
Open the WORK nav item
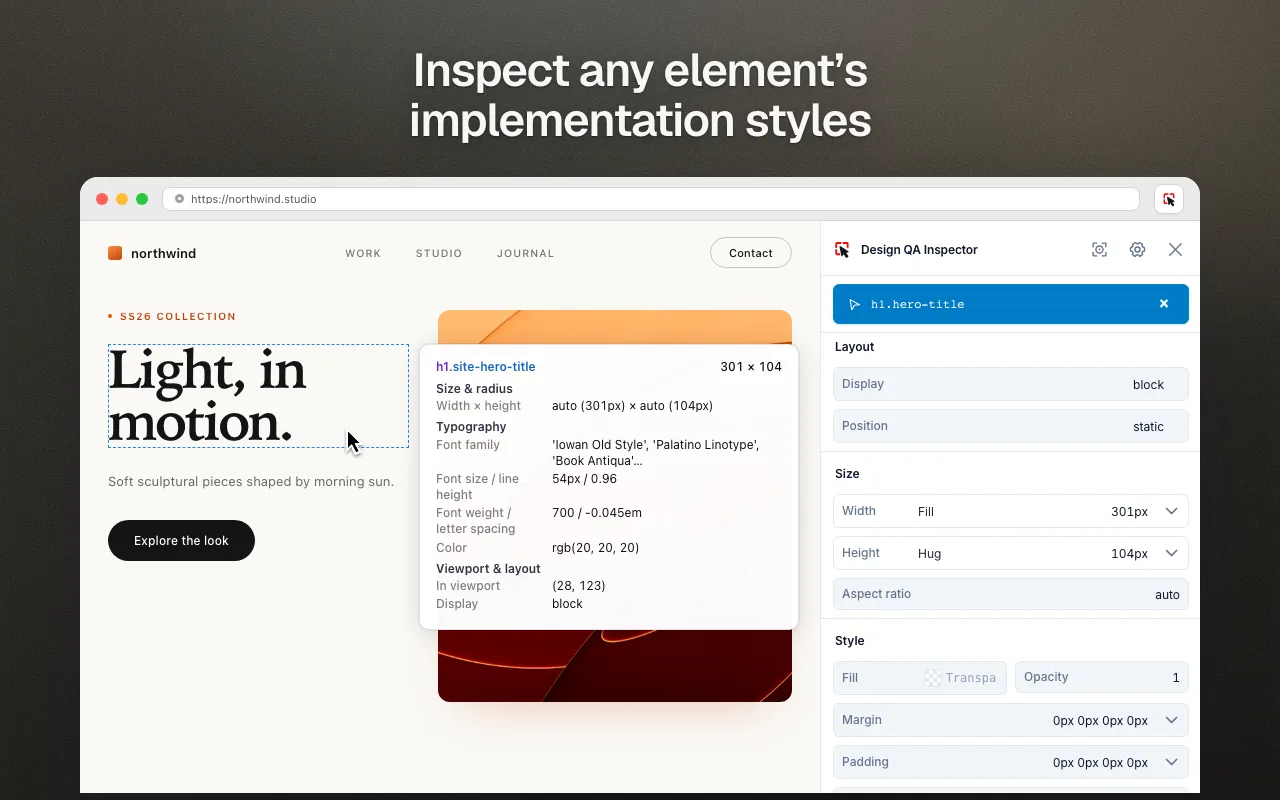click(363, 254)
